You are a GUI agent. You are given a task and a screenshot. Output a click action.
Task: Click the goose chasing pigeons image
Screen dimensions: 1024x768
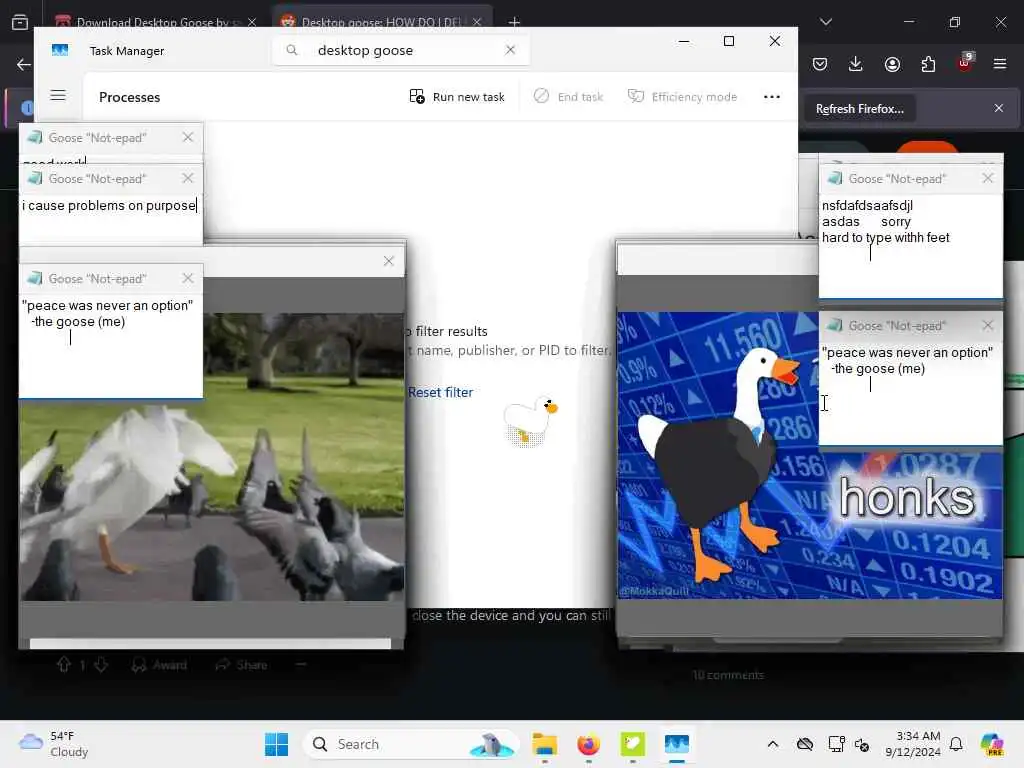(x=212, y=457)
